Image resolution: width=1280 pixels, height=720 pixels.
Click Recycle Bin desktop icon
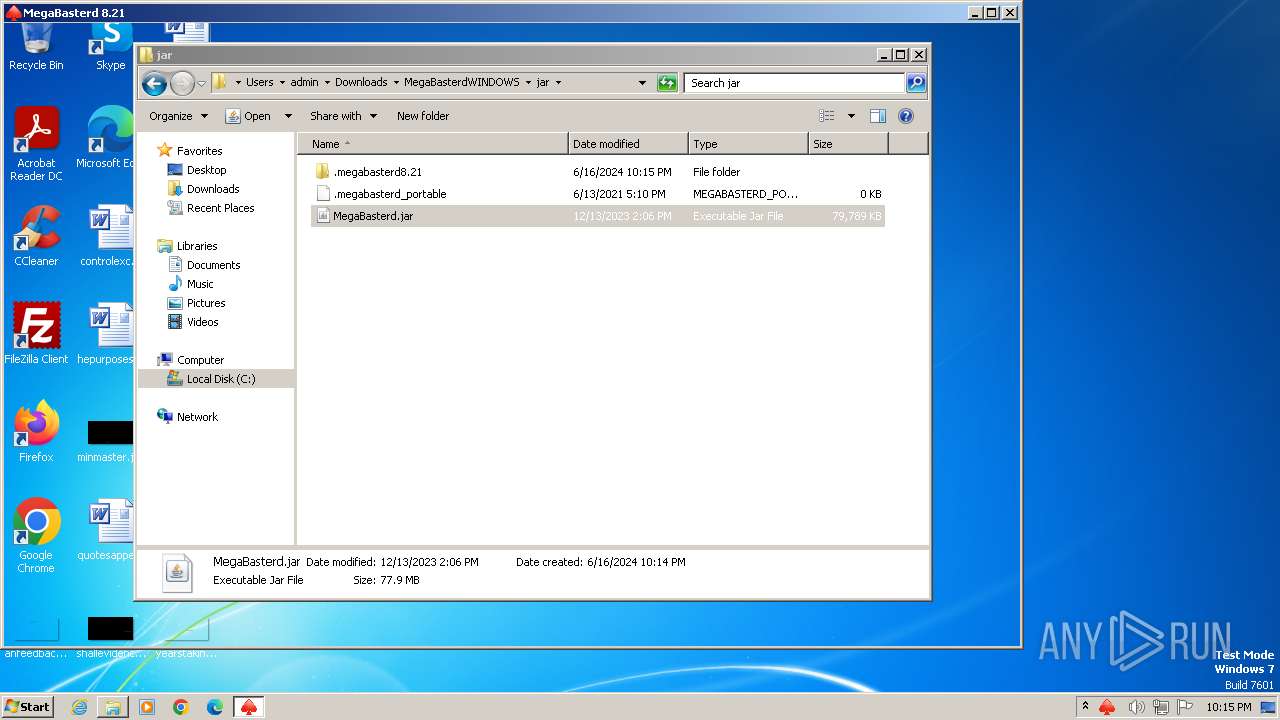tap(36, 46)
